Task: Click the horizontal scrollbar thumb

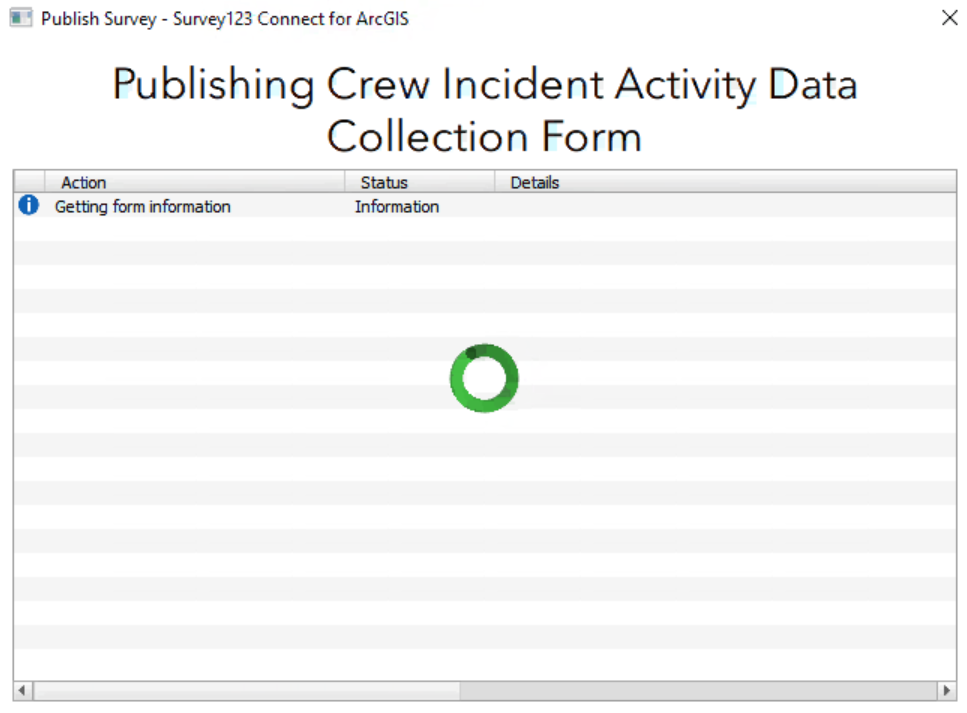Action: point(246,691)
